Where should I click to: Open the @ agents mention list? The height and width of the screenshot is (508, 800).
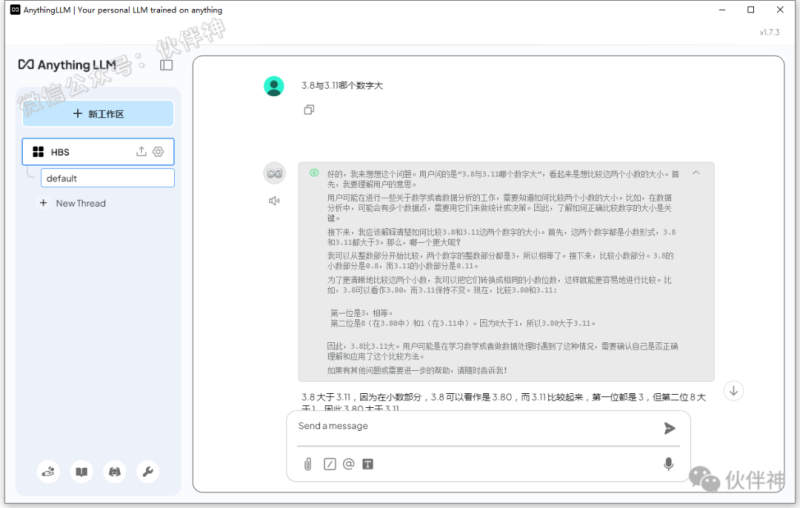coord(349,464)
